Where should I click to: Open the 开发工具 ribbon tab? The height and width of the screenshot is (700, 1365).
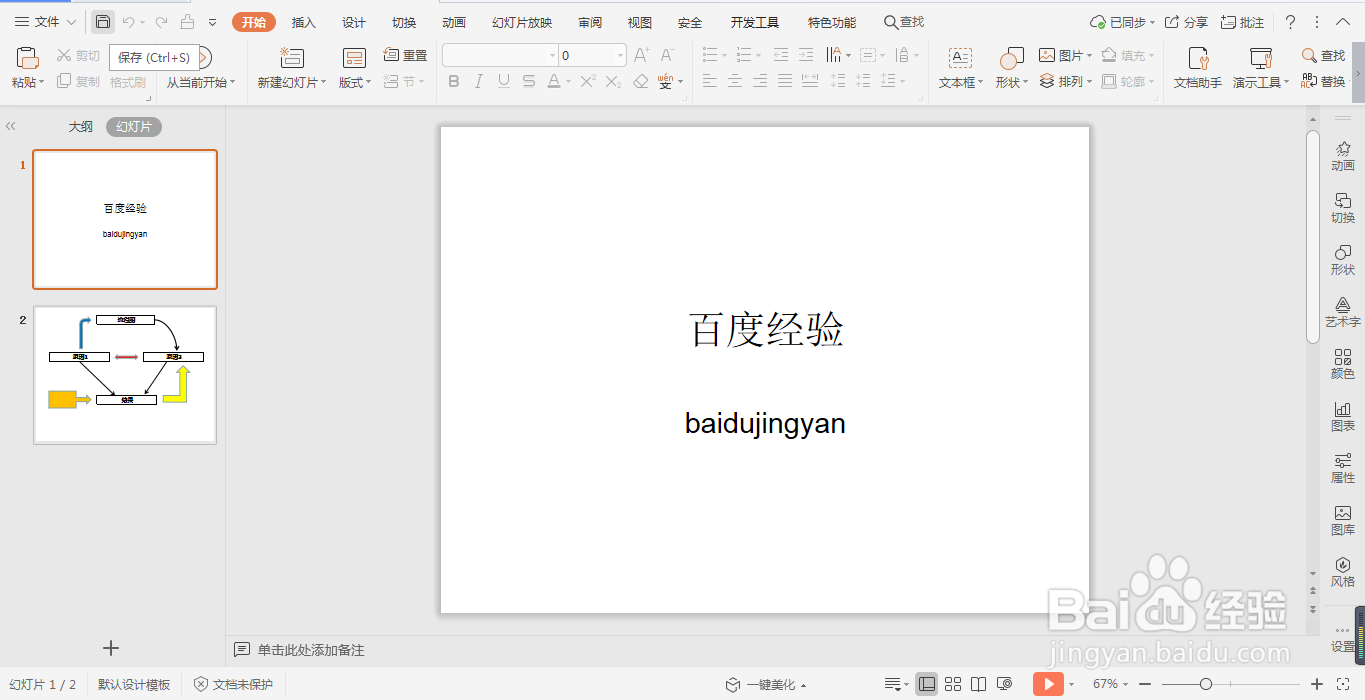[x=754, y=22]
